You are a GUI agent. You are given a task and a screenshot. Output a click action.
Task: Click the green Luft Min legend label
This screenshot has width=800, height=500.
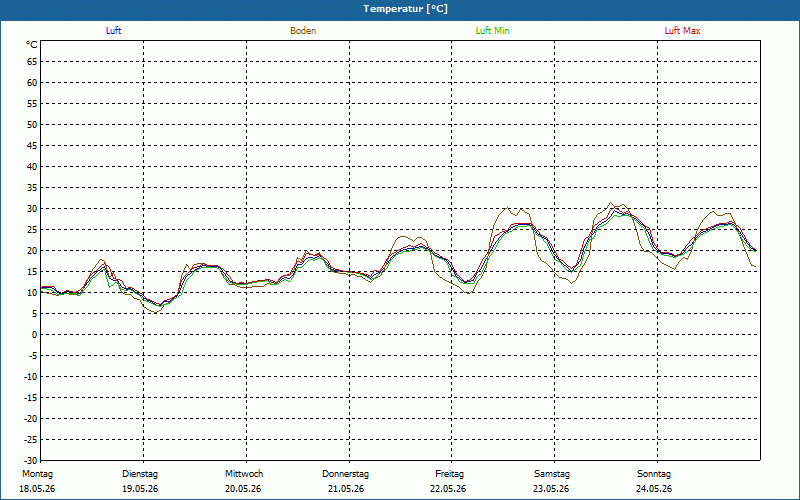492,31
